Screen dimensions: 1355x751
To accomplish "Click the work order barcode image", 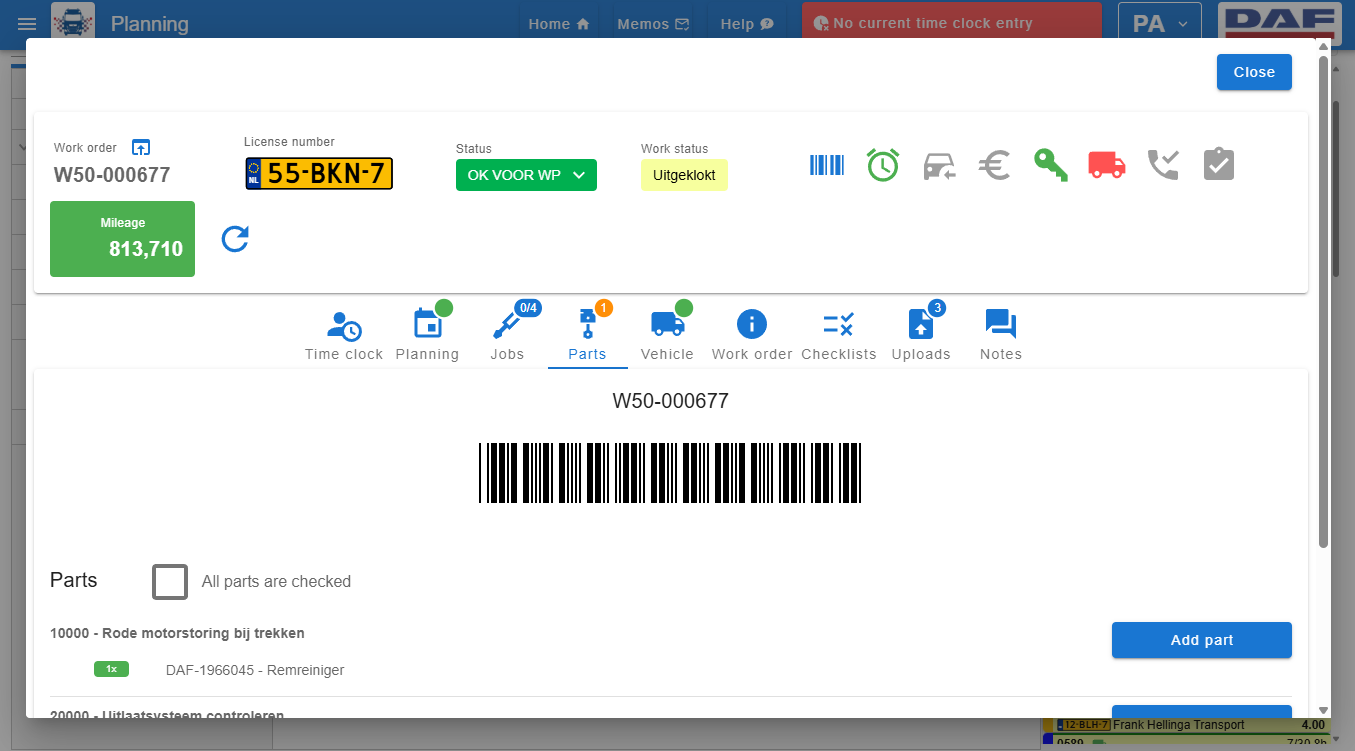I will click(670, 473).
